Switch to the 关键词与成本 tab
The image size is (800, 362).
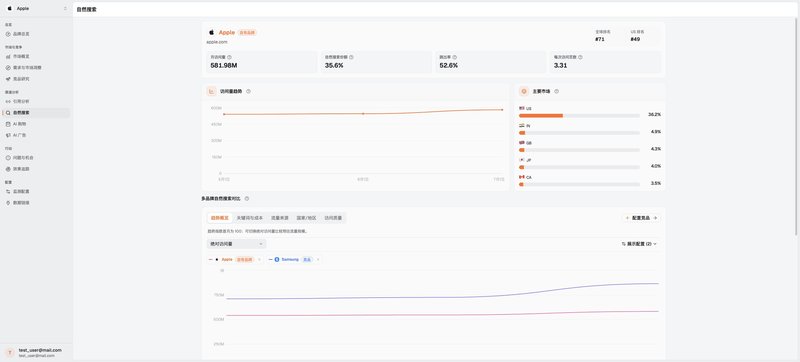pyautogui.click(x=249, y=218)
